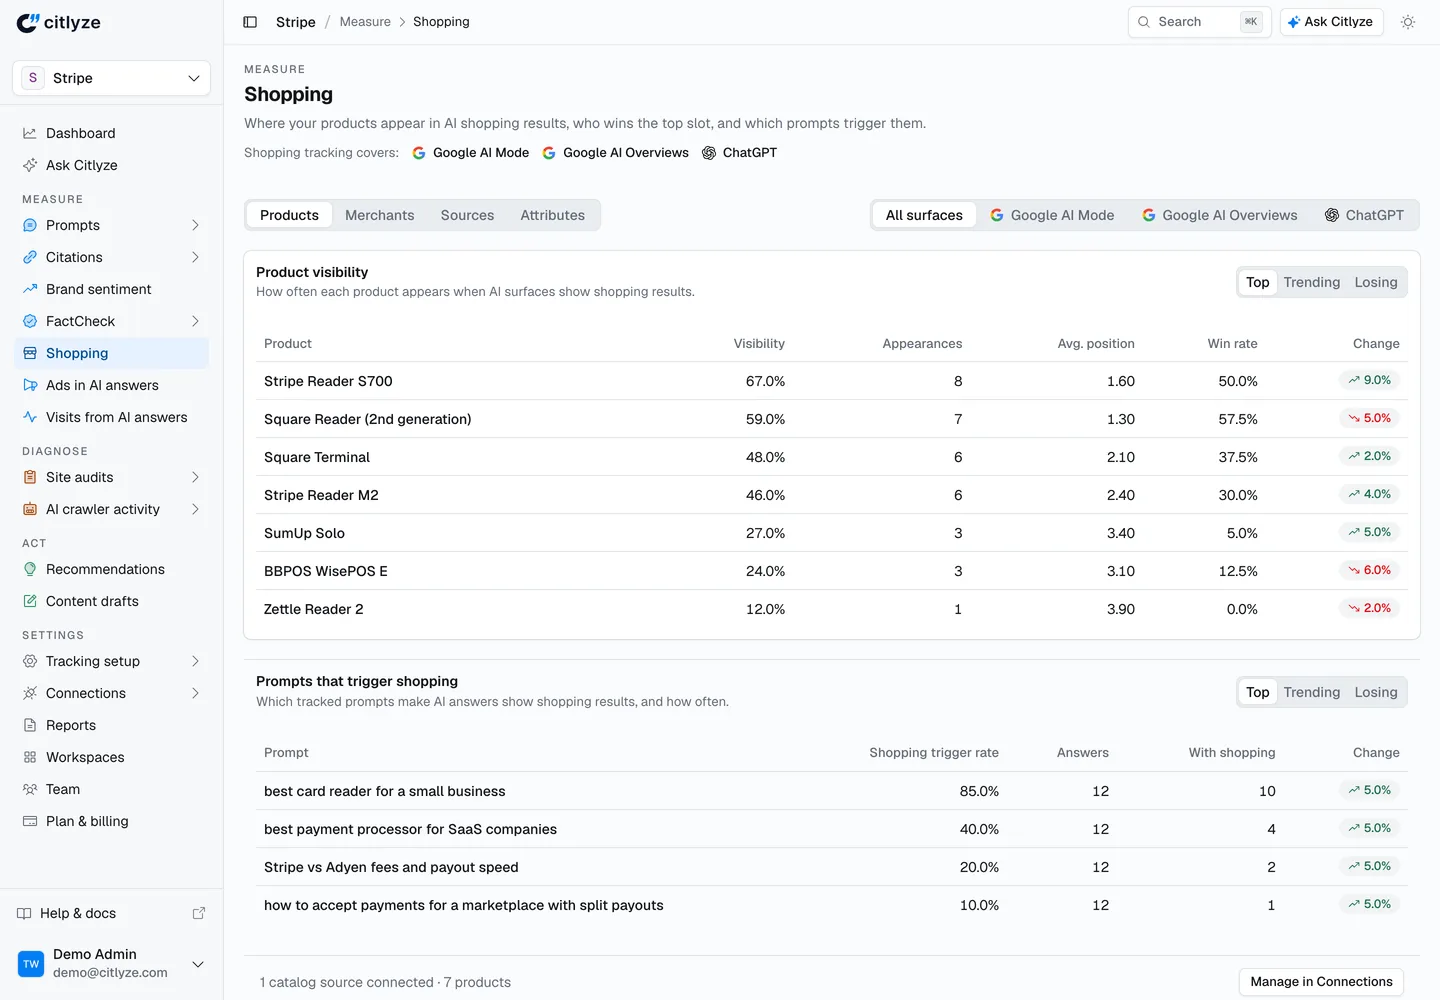The width and height of the screenshot is (1440, 1000).
Task: Open Help & docs external link icon
Action: pyautogui.click(x=198, y=913)
